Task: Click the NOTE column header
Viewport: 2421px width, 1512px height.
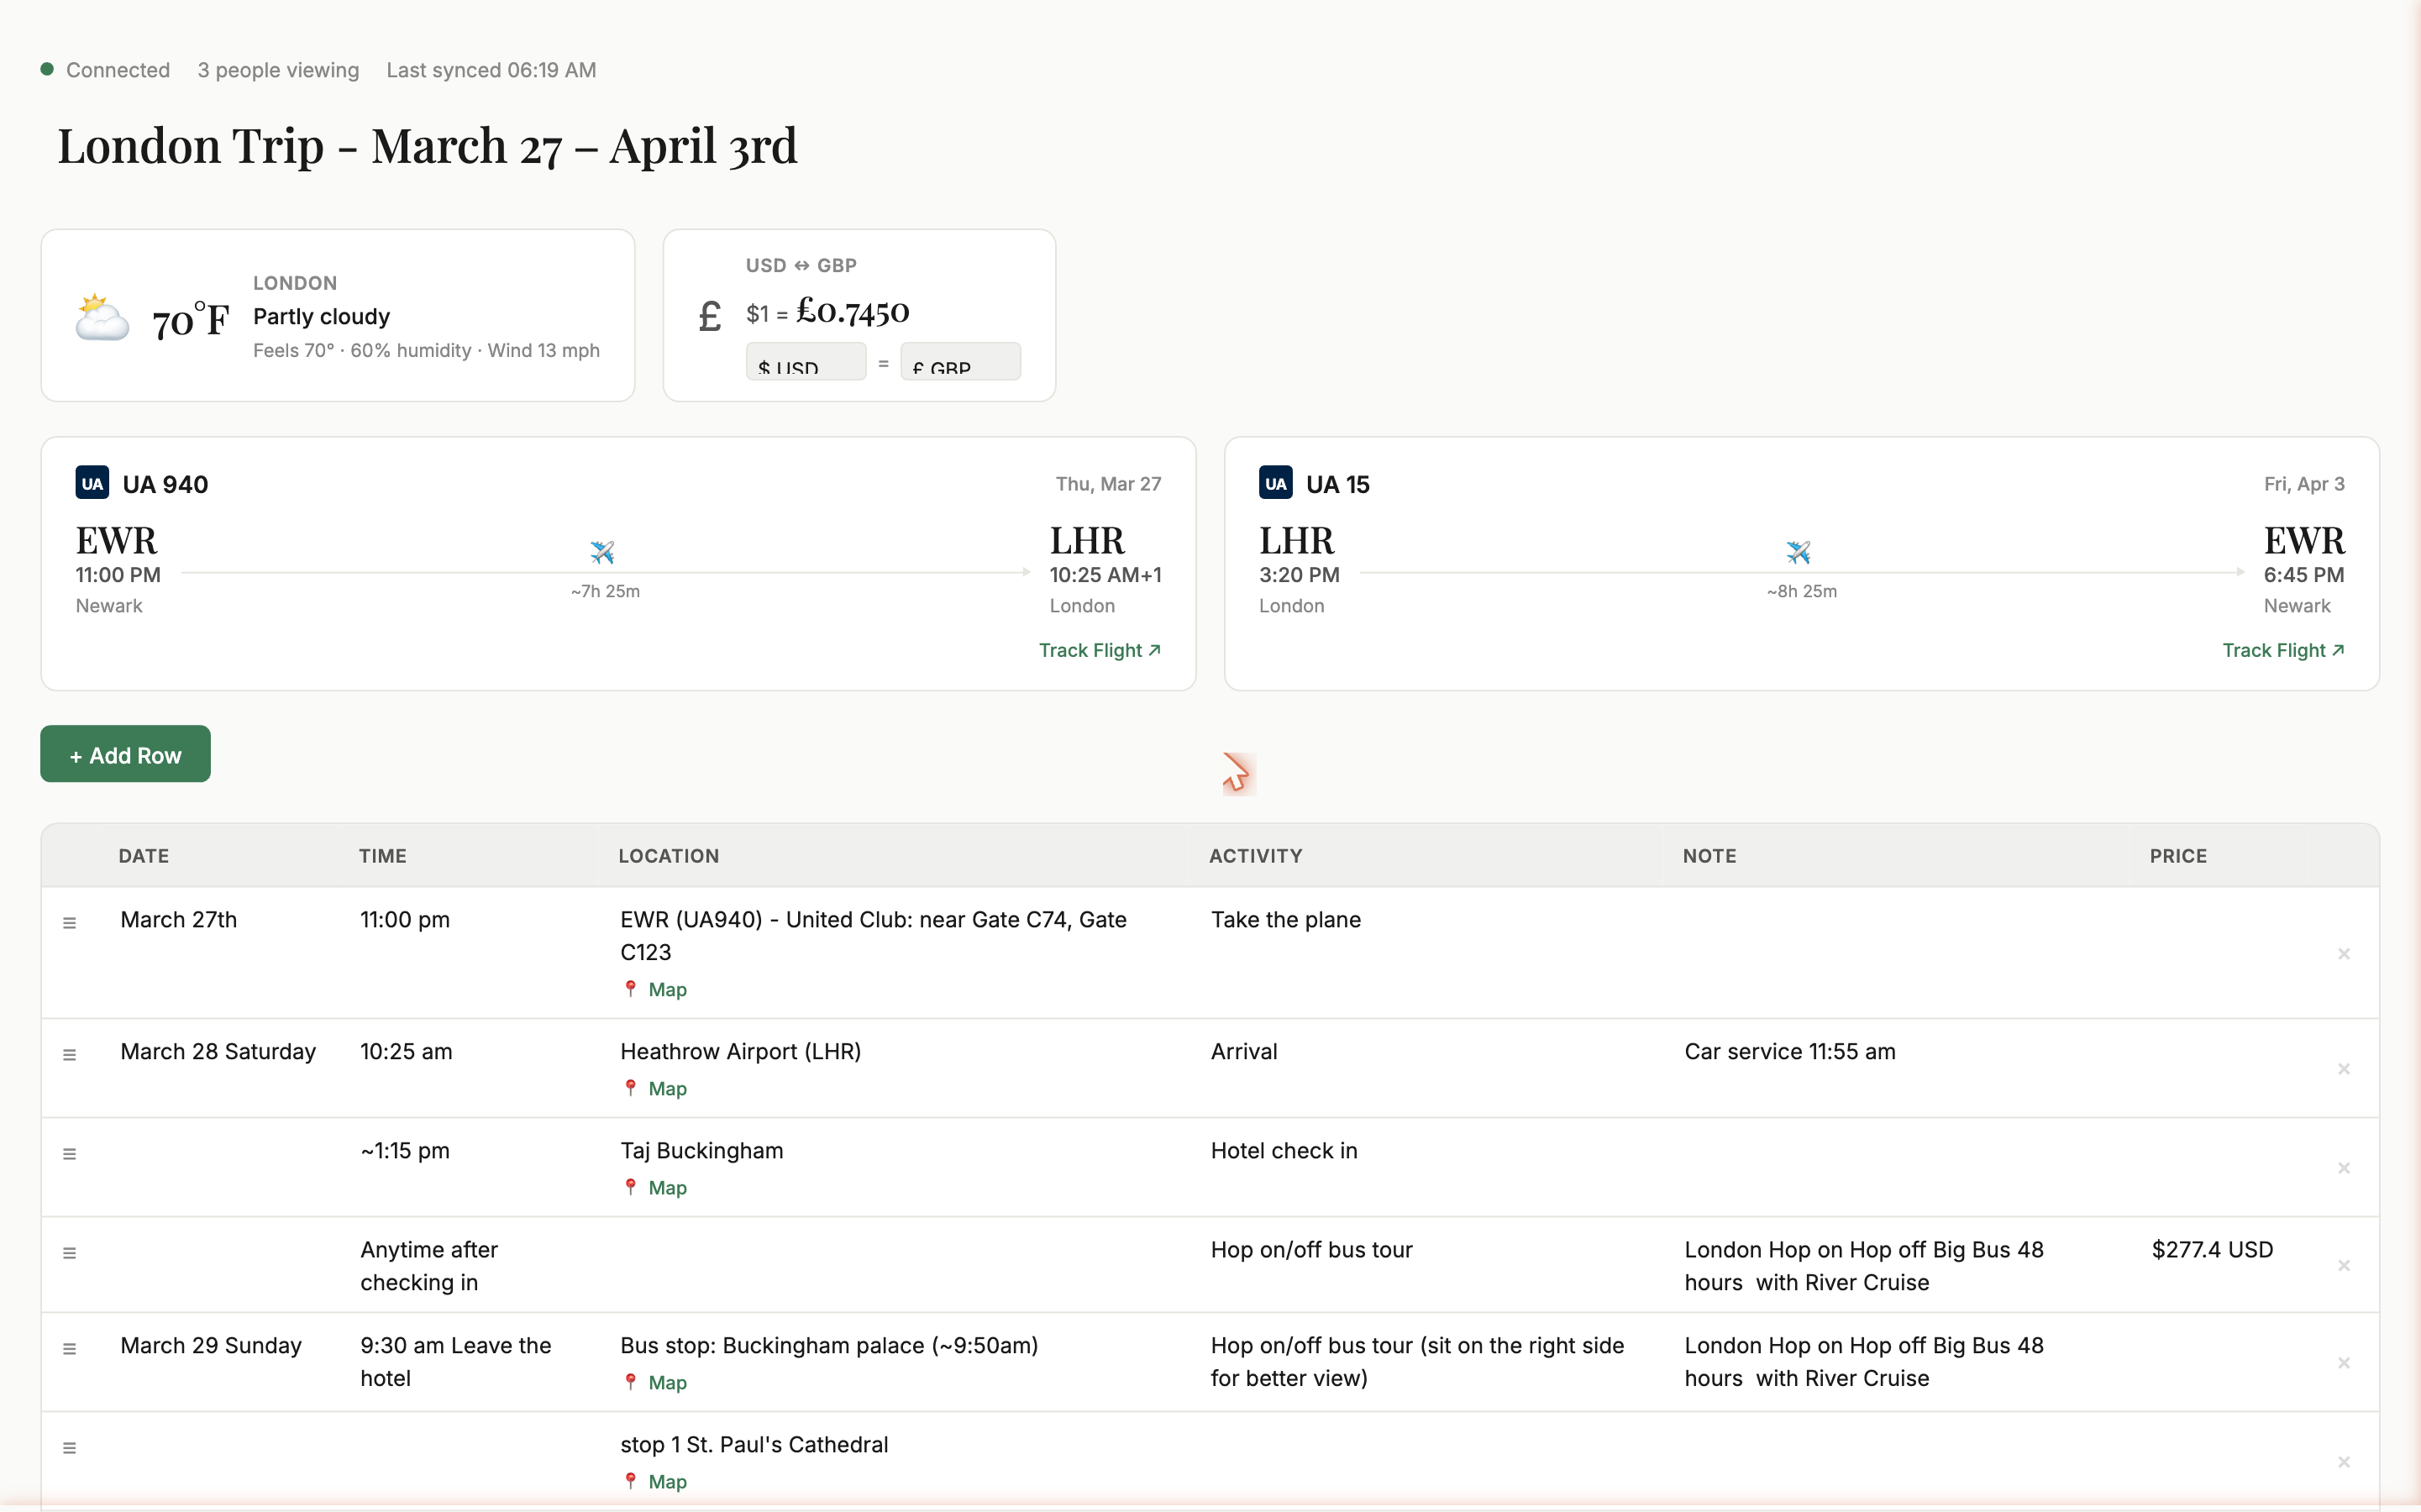Action: [x=1709, y=855]
